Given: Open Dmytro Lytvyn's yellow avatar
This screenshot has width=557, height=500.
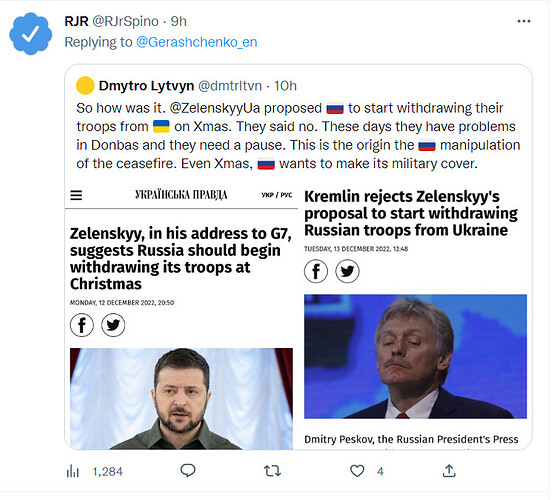Looking at the screenshot, I should point(85,86).
